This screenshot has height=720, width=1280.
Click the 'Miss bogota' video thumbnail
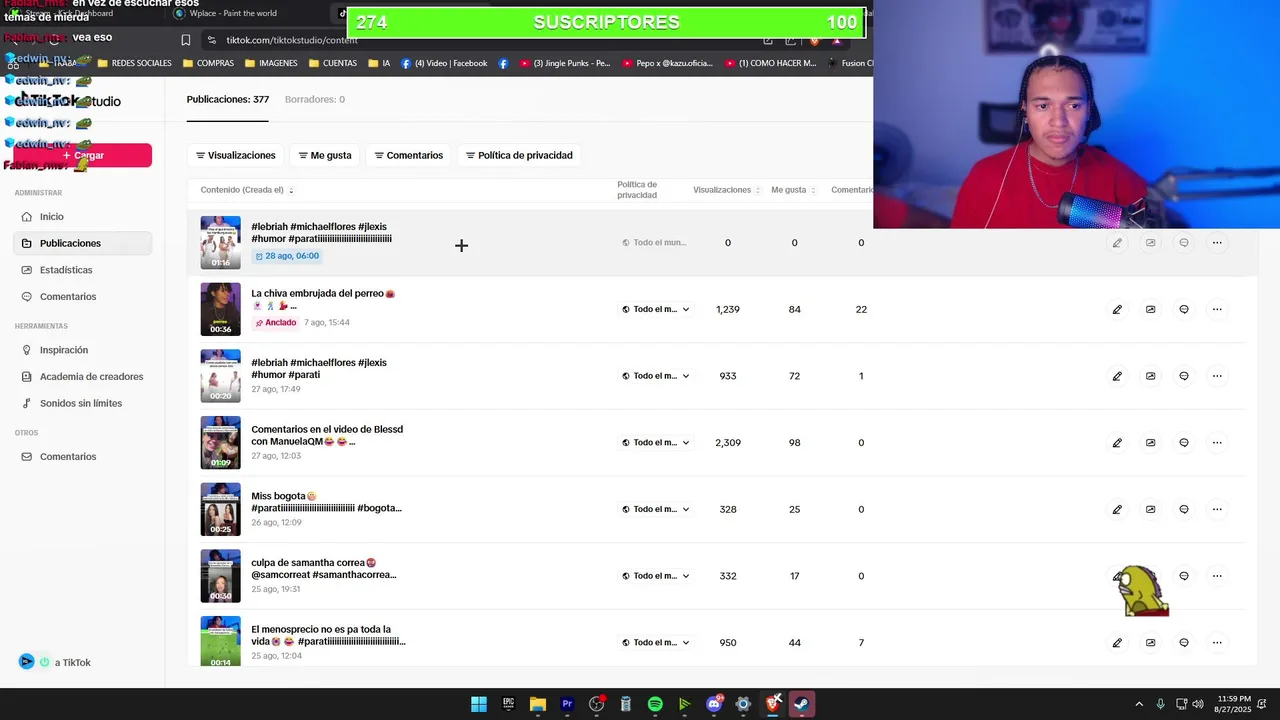click(220, 509)
